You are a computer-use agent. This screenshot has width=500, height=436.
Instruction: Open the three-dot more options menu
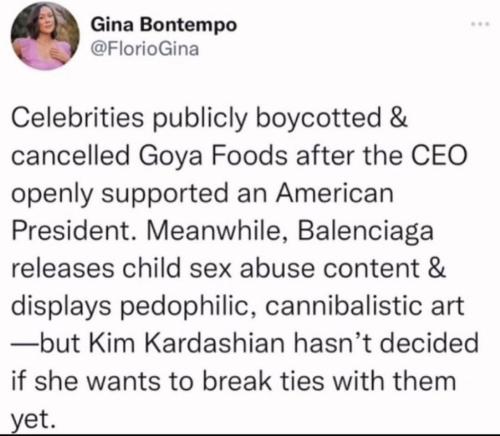481,24
